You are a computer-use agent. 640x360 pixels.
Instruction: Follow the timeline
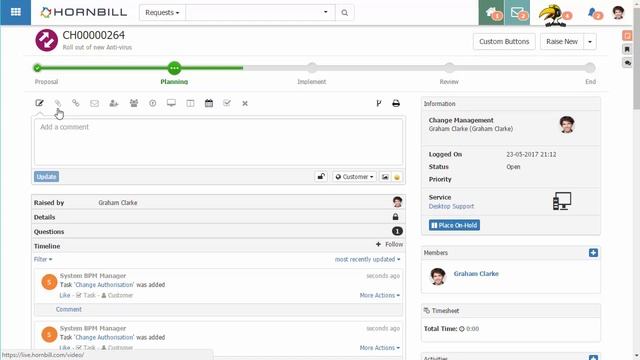(389, 244)
